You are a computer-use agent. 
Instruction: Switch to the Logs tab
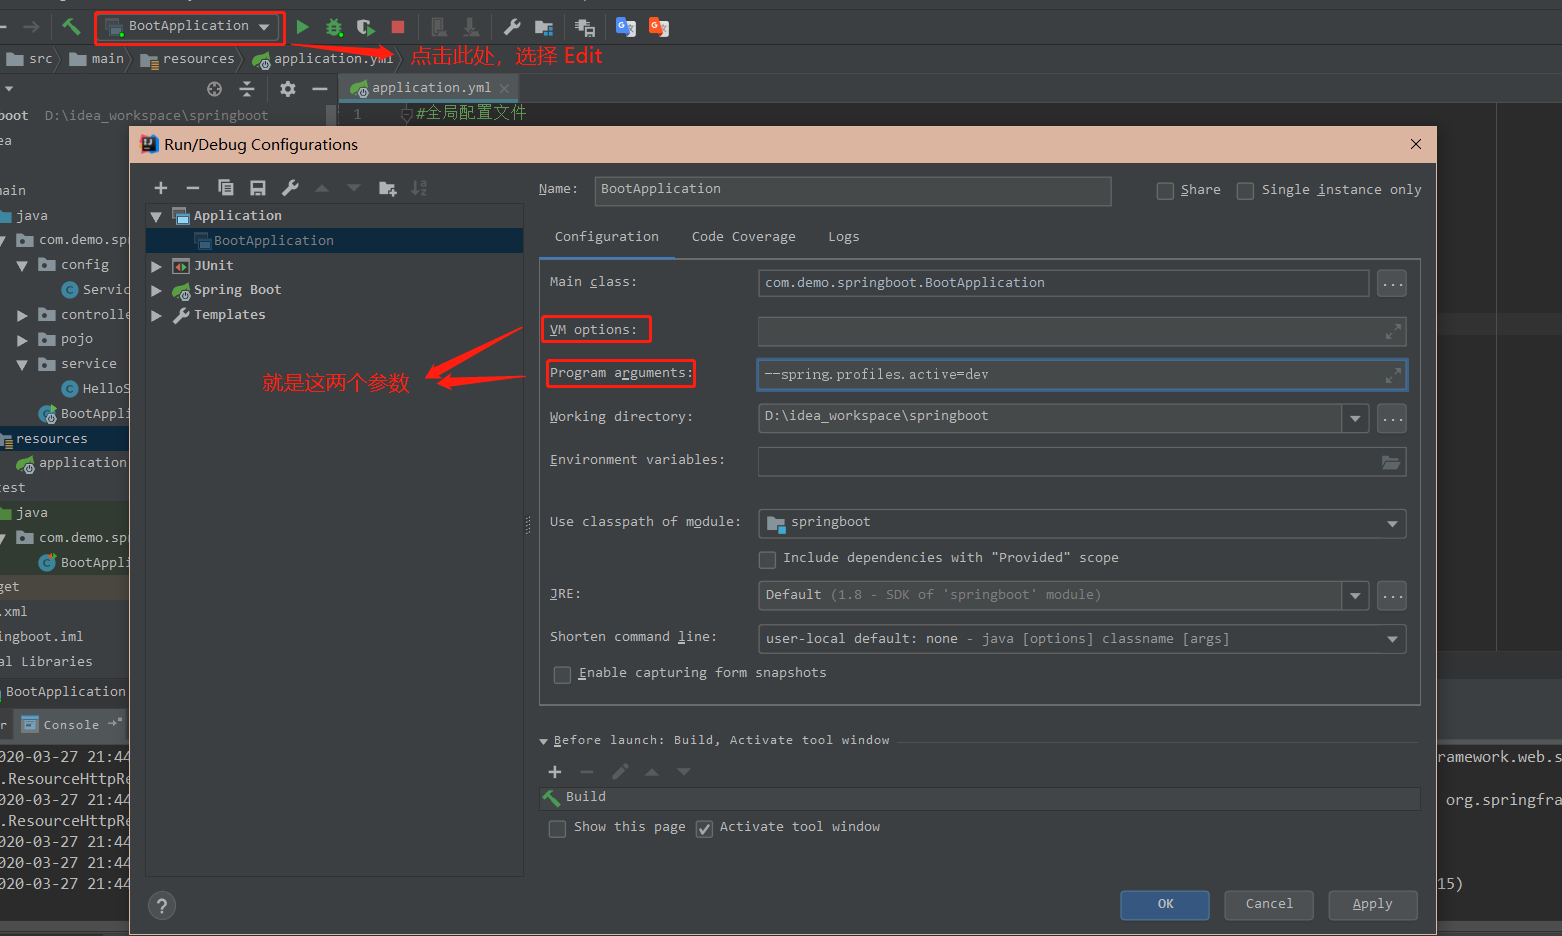coord(844,237)
